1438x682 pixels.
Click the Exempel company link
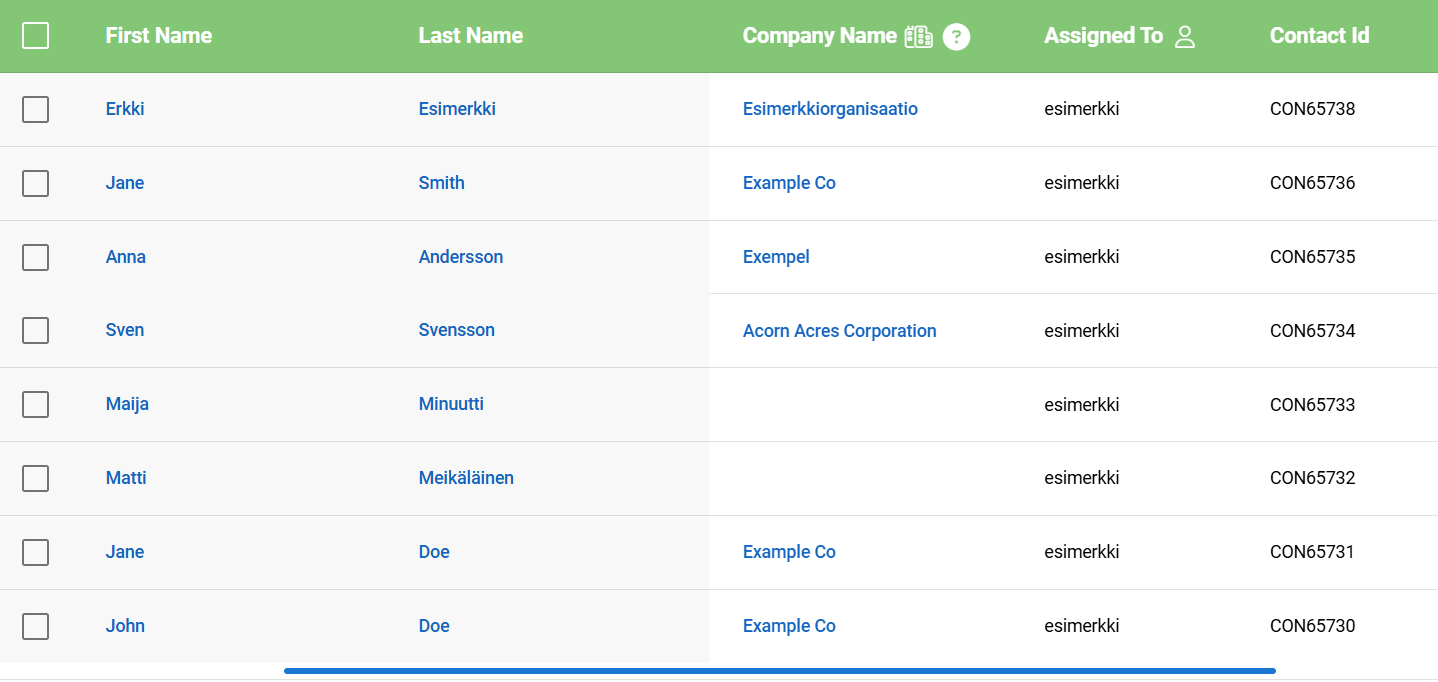tap(776, 257)
